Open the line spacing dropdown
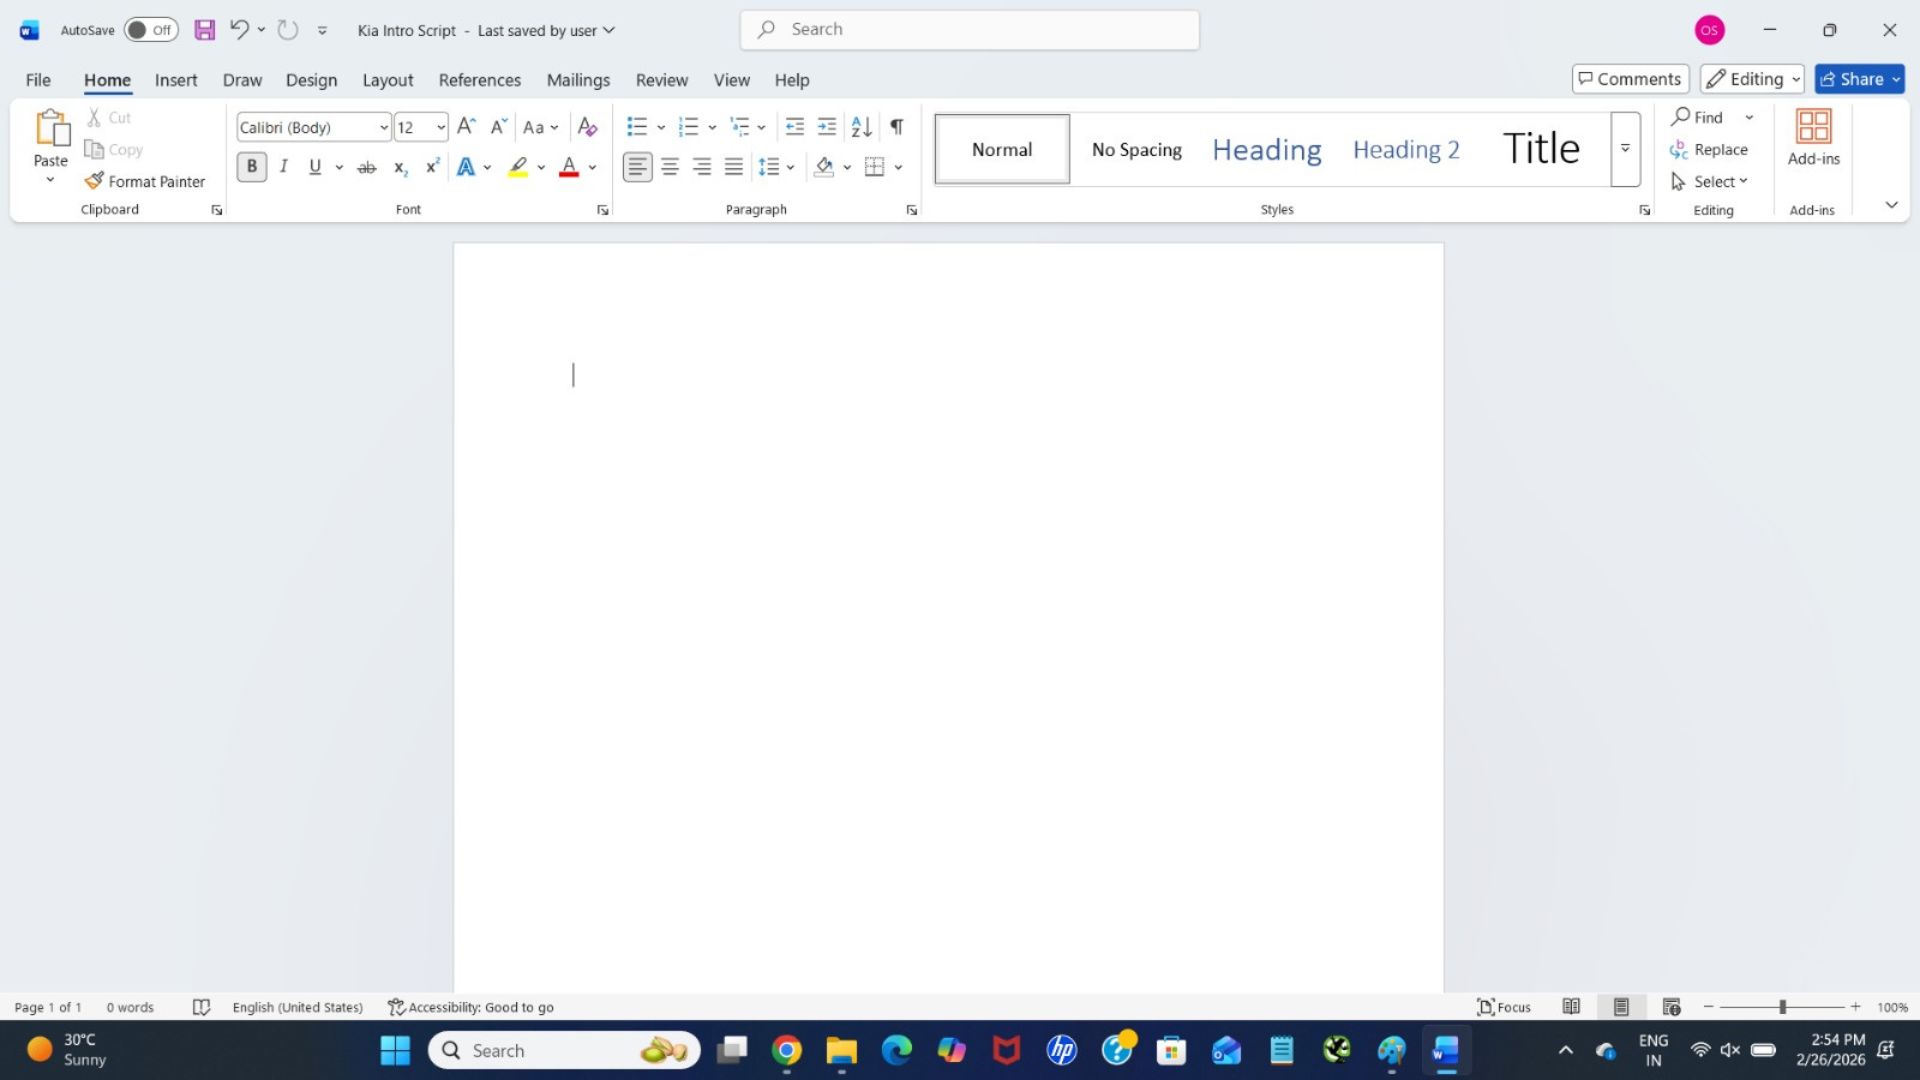 point(791,166)
